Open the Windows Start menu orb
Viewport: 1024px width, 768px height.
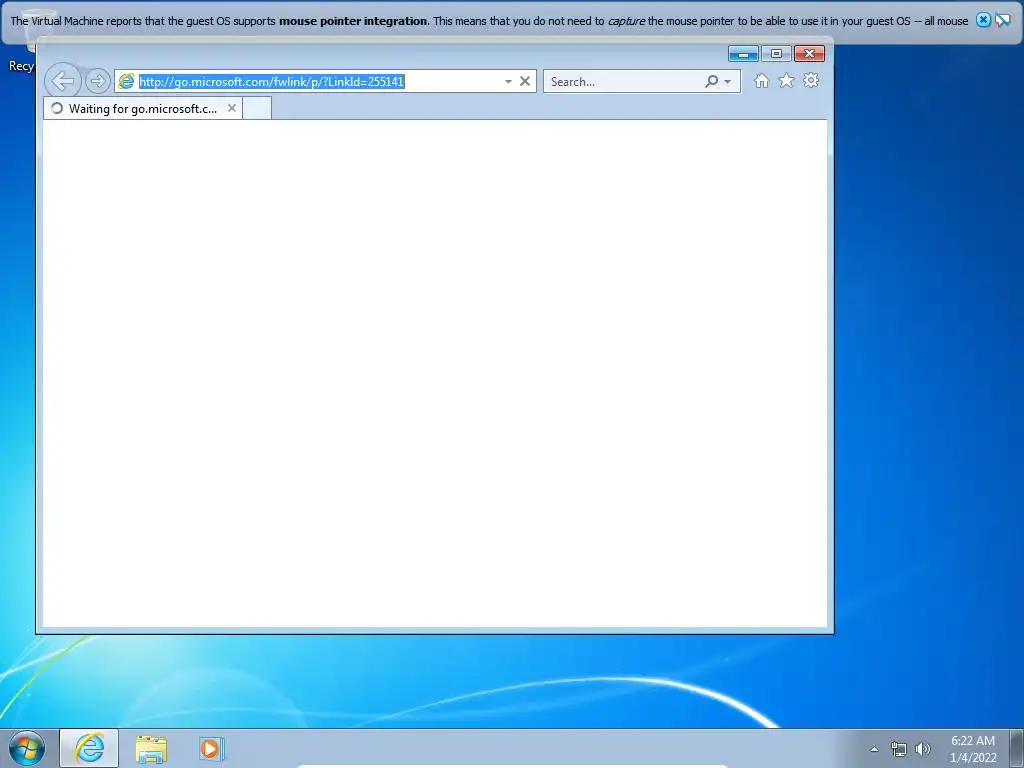(x=27, y=748)
